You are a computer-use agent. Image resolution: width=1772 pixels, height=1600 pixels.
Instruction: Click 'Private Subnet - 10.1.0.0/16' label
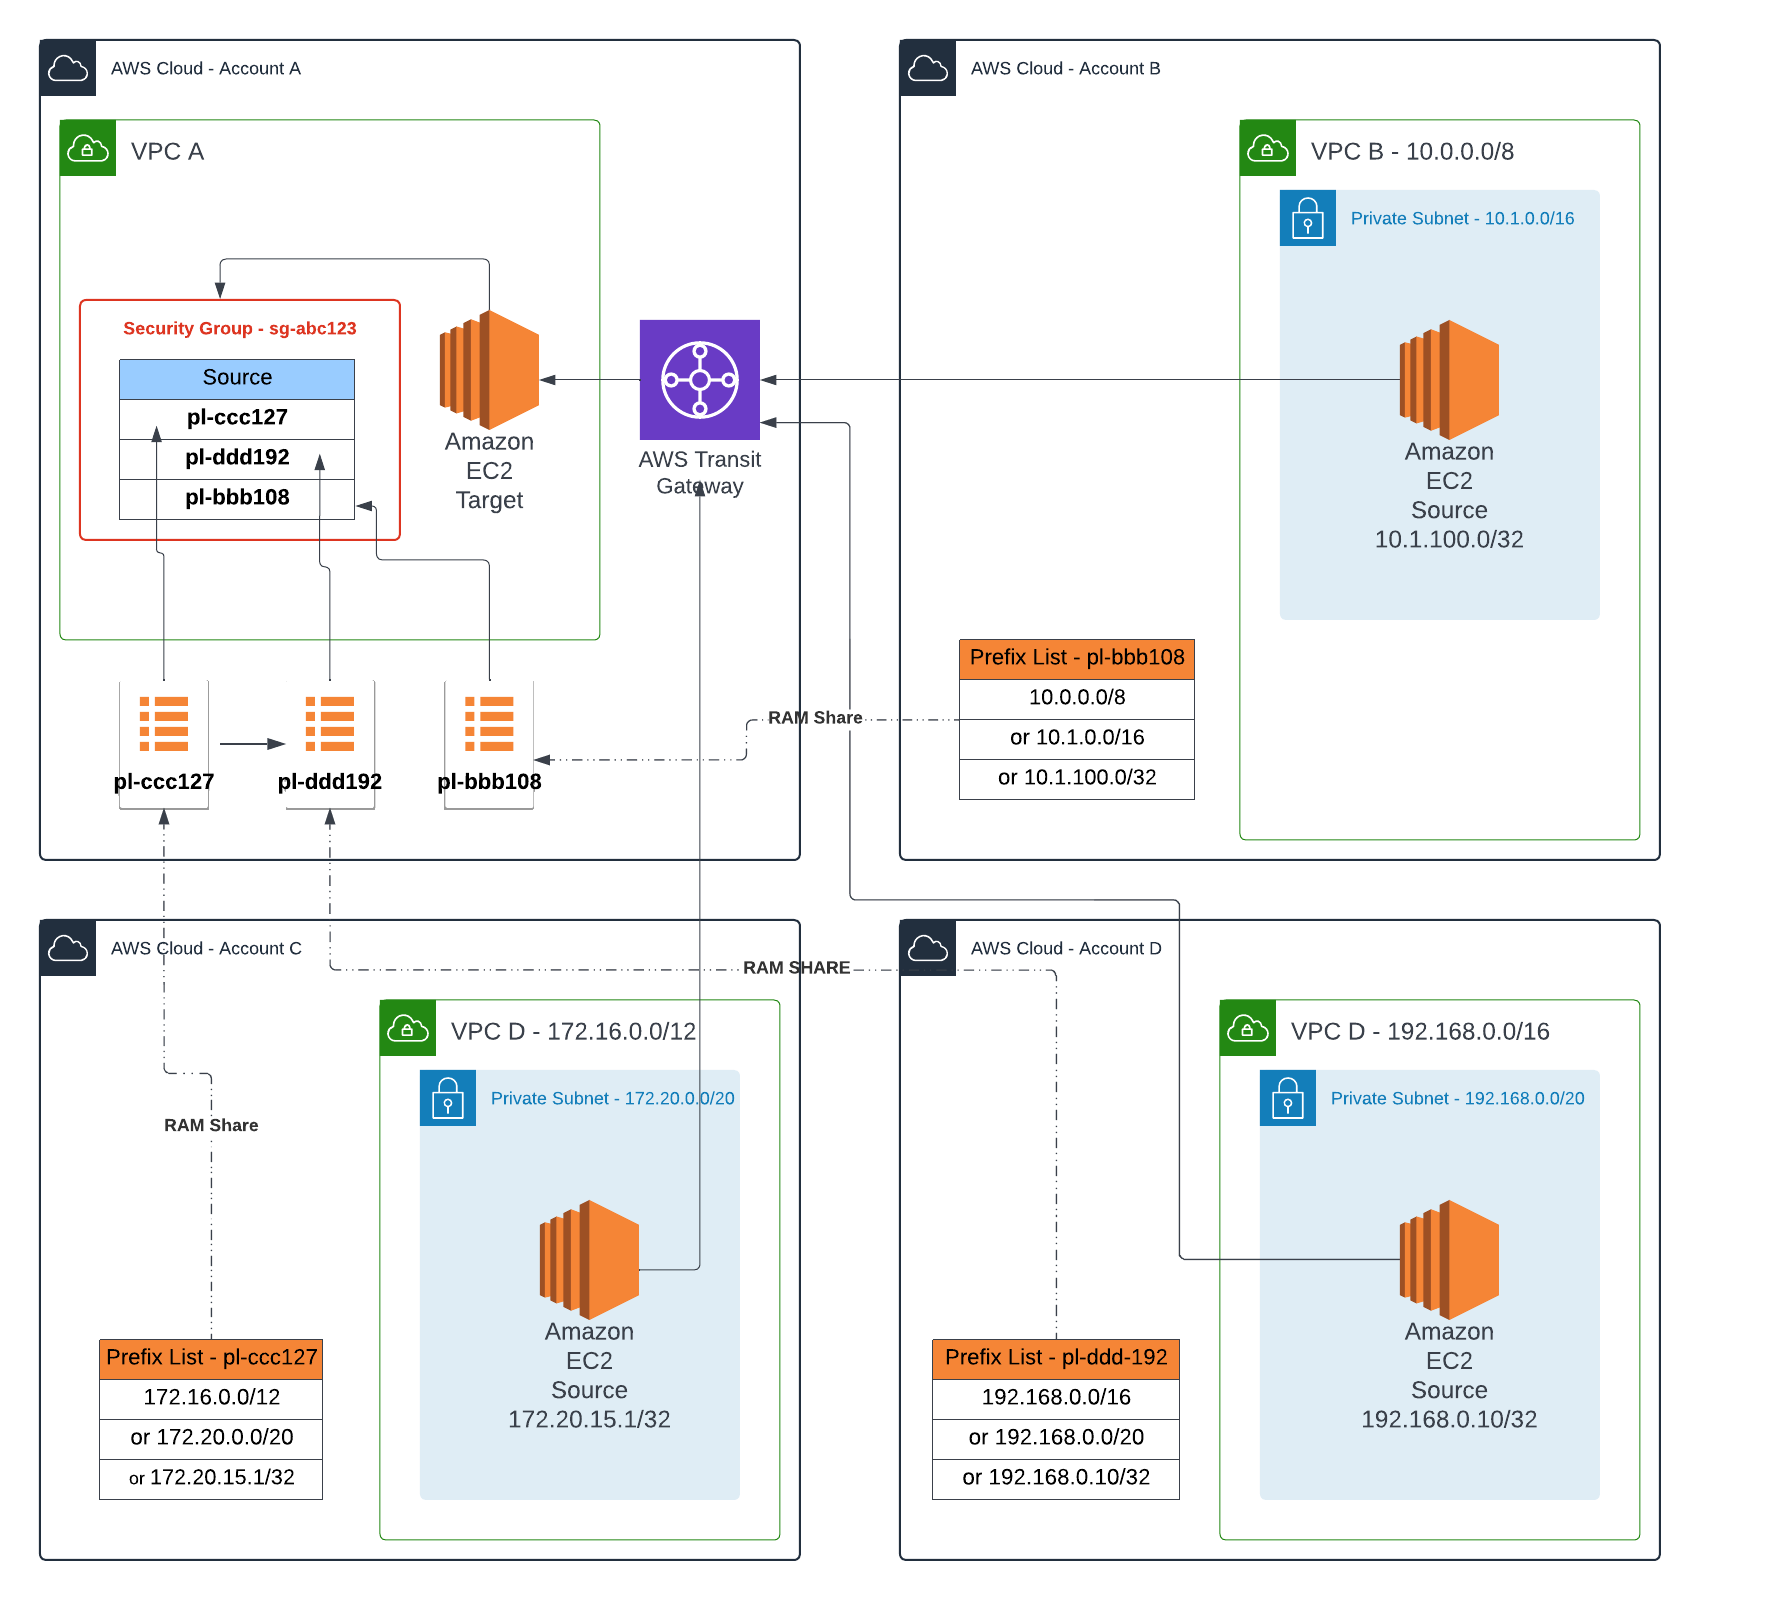tap(1462, 218)
